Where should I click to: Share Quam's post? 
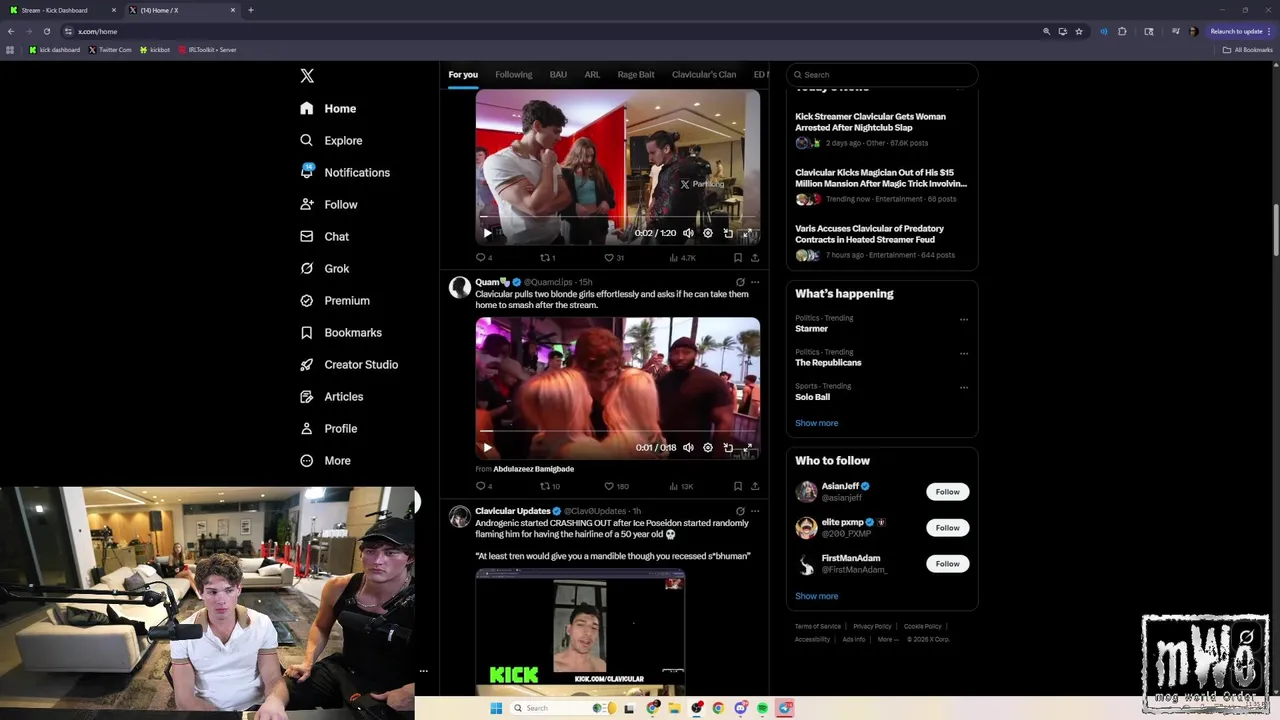tap(755, 487)
